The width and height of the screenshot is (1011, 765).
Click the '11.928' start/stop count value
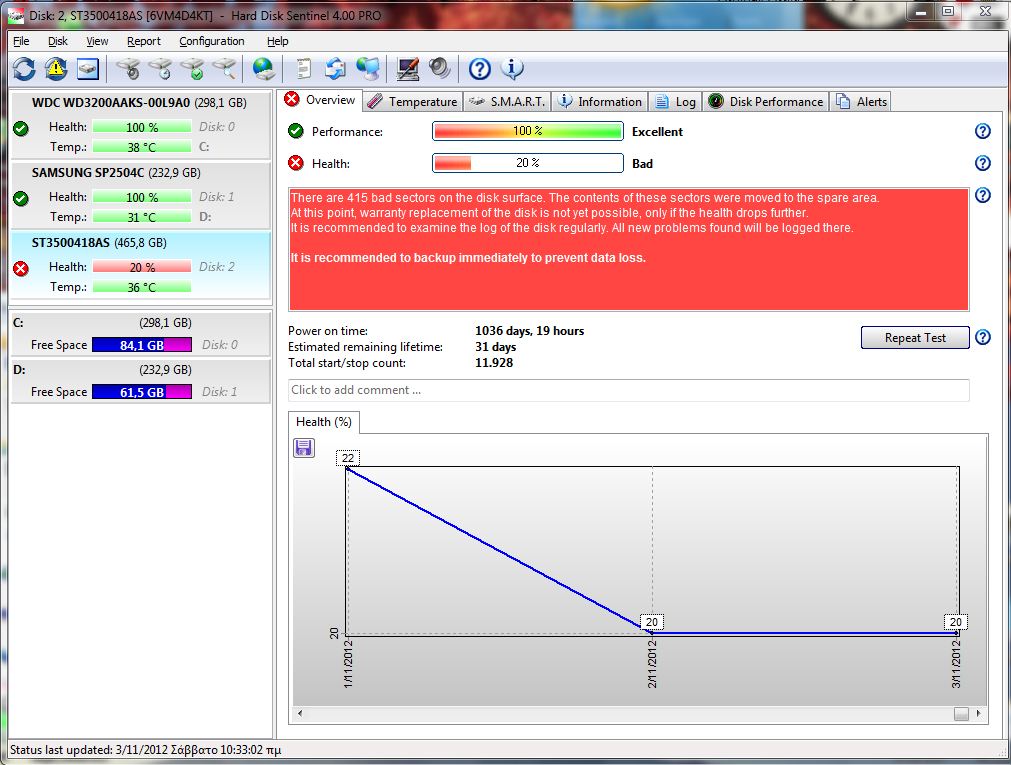(x=494, y=363)
